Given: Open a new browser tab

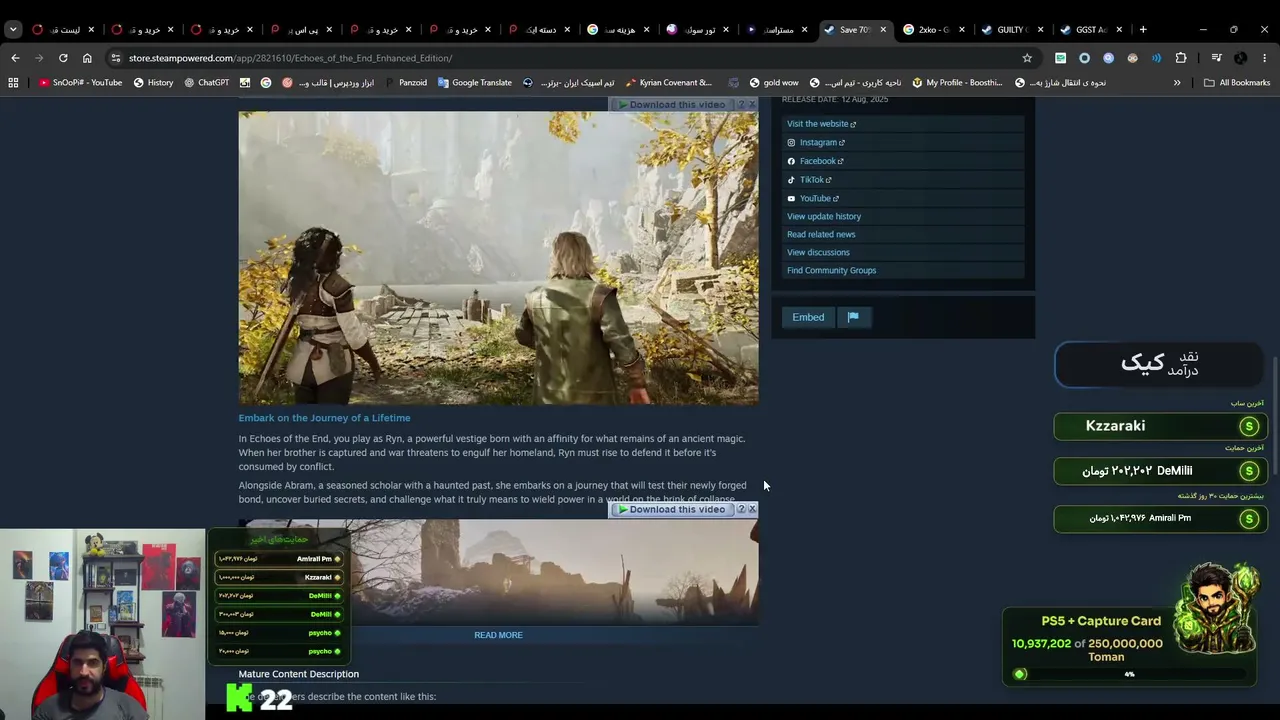Looking at the screenshot, I should [x=1143, y=30].
